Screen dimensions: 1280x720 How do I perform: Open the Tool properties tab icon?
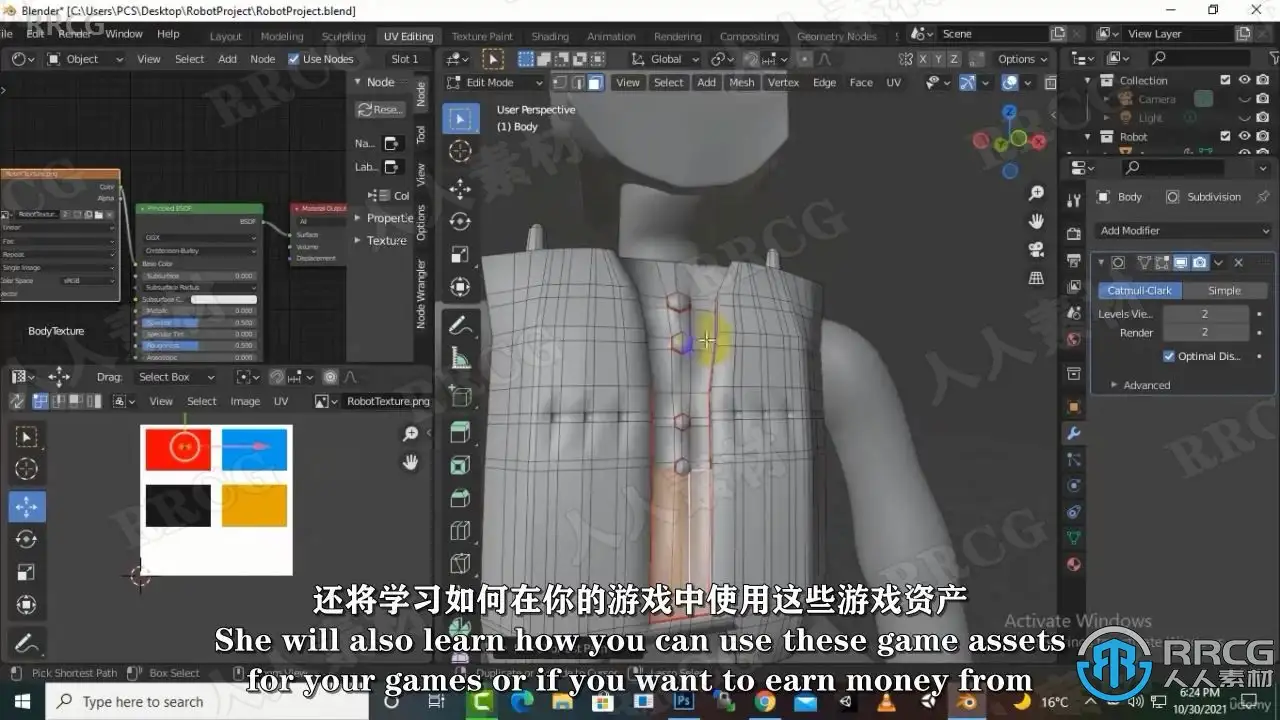(x=1074, y=200)
